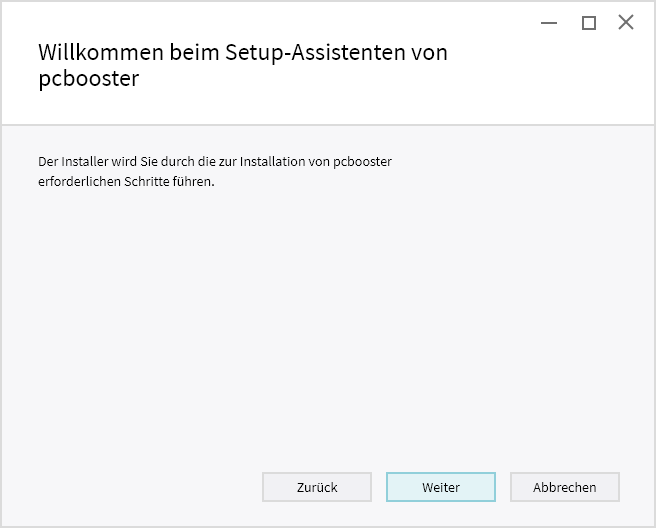Maximize the installer window

(589, 23)
